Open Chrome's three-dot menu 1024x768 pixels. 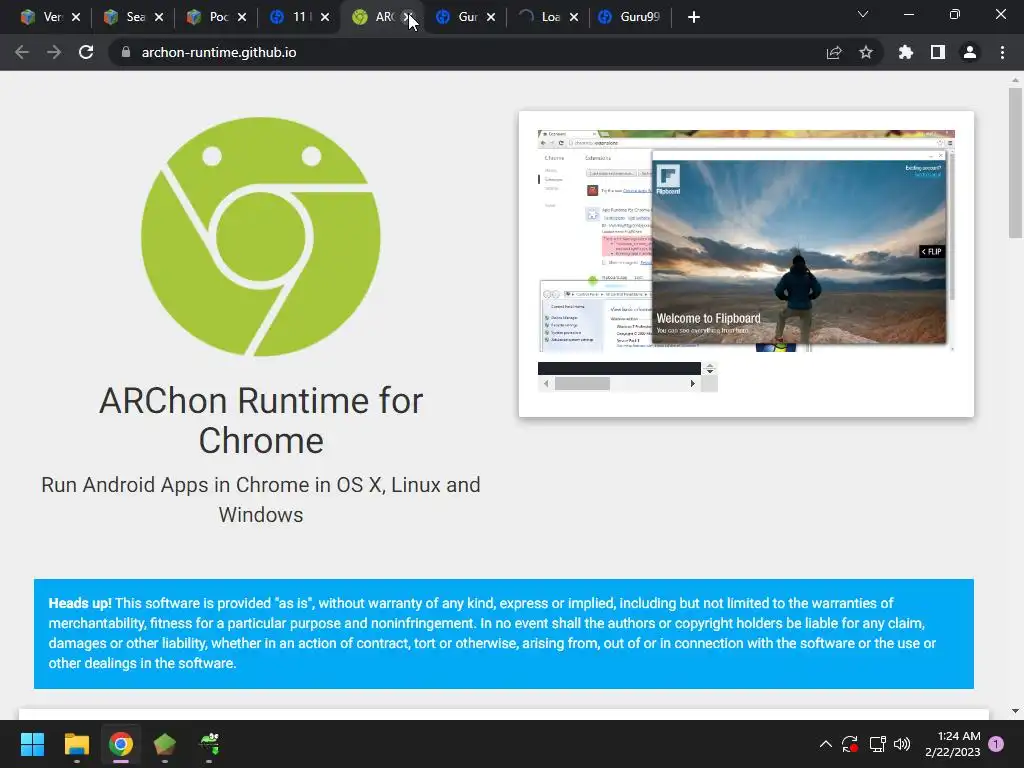coord(1002,52)
